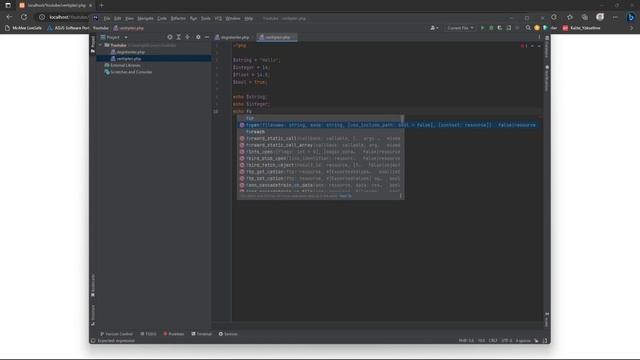Open the Navigate menu

[x=145, y=18]
